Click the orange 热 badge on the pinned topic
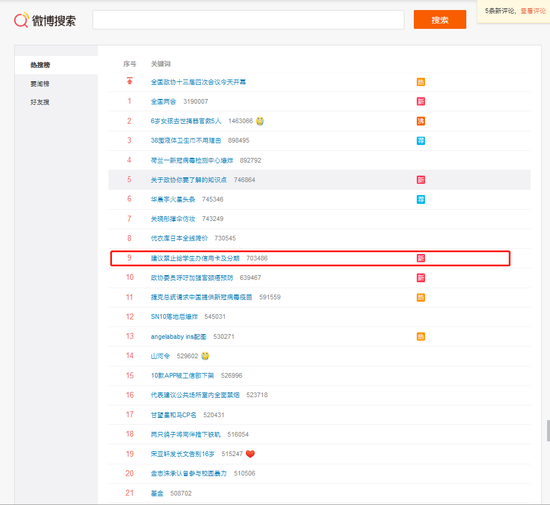 421,82
